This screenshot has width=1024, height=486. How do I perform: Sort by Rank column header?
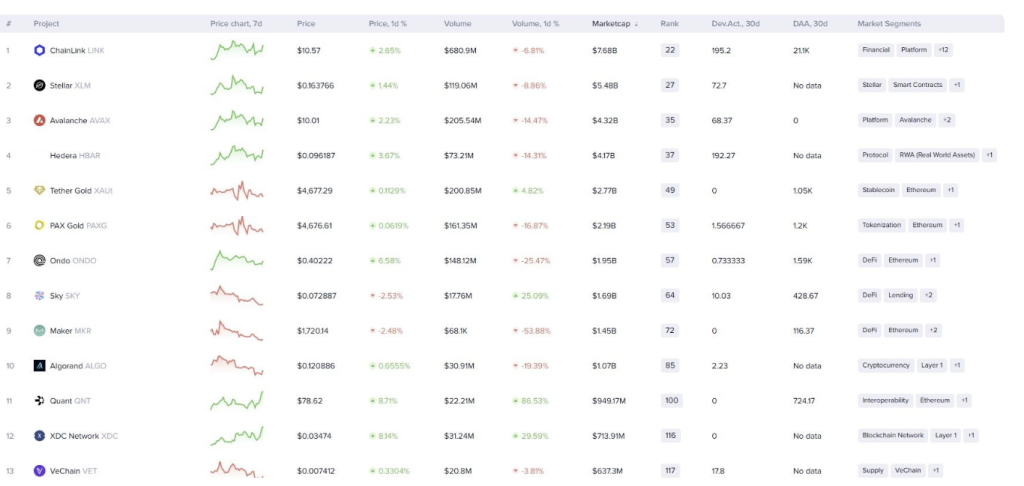coord(669,24)
